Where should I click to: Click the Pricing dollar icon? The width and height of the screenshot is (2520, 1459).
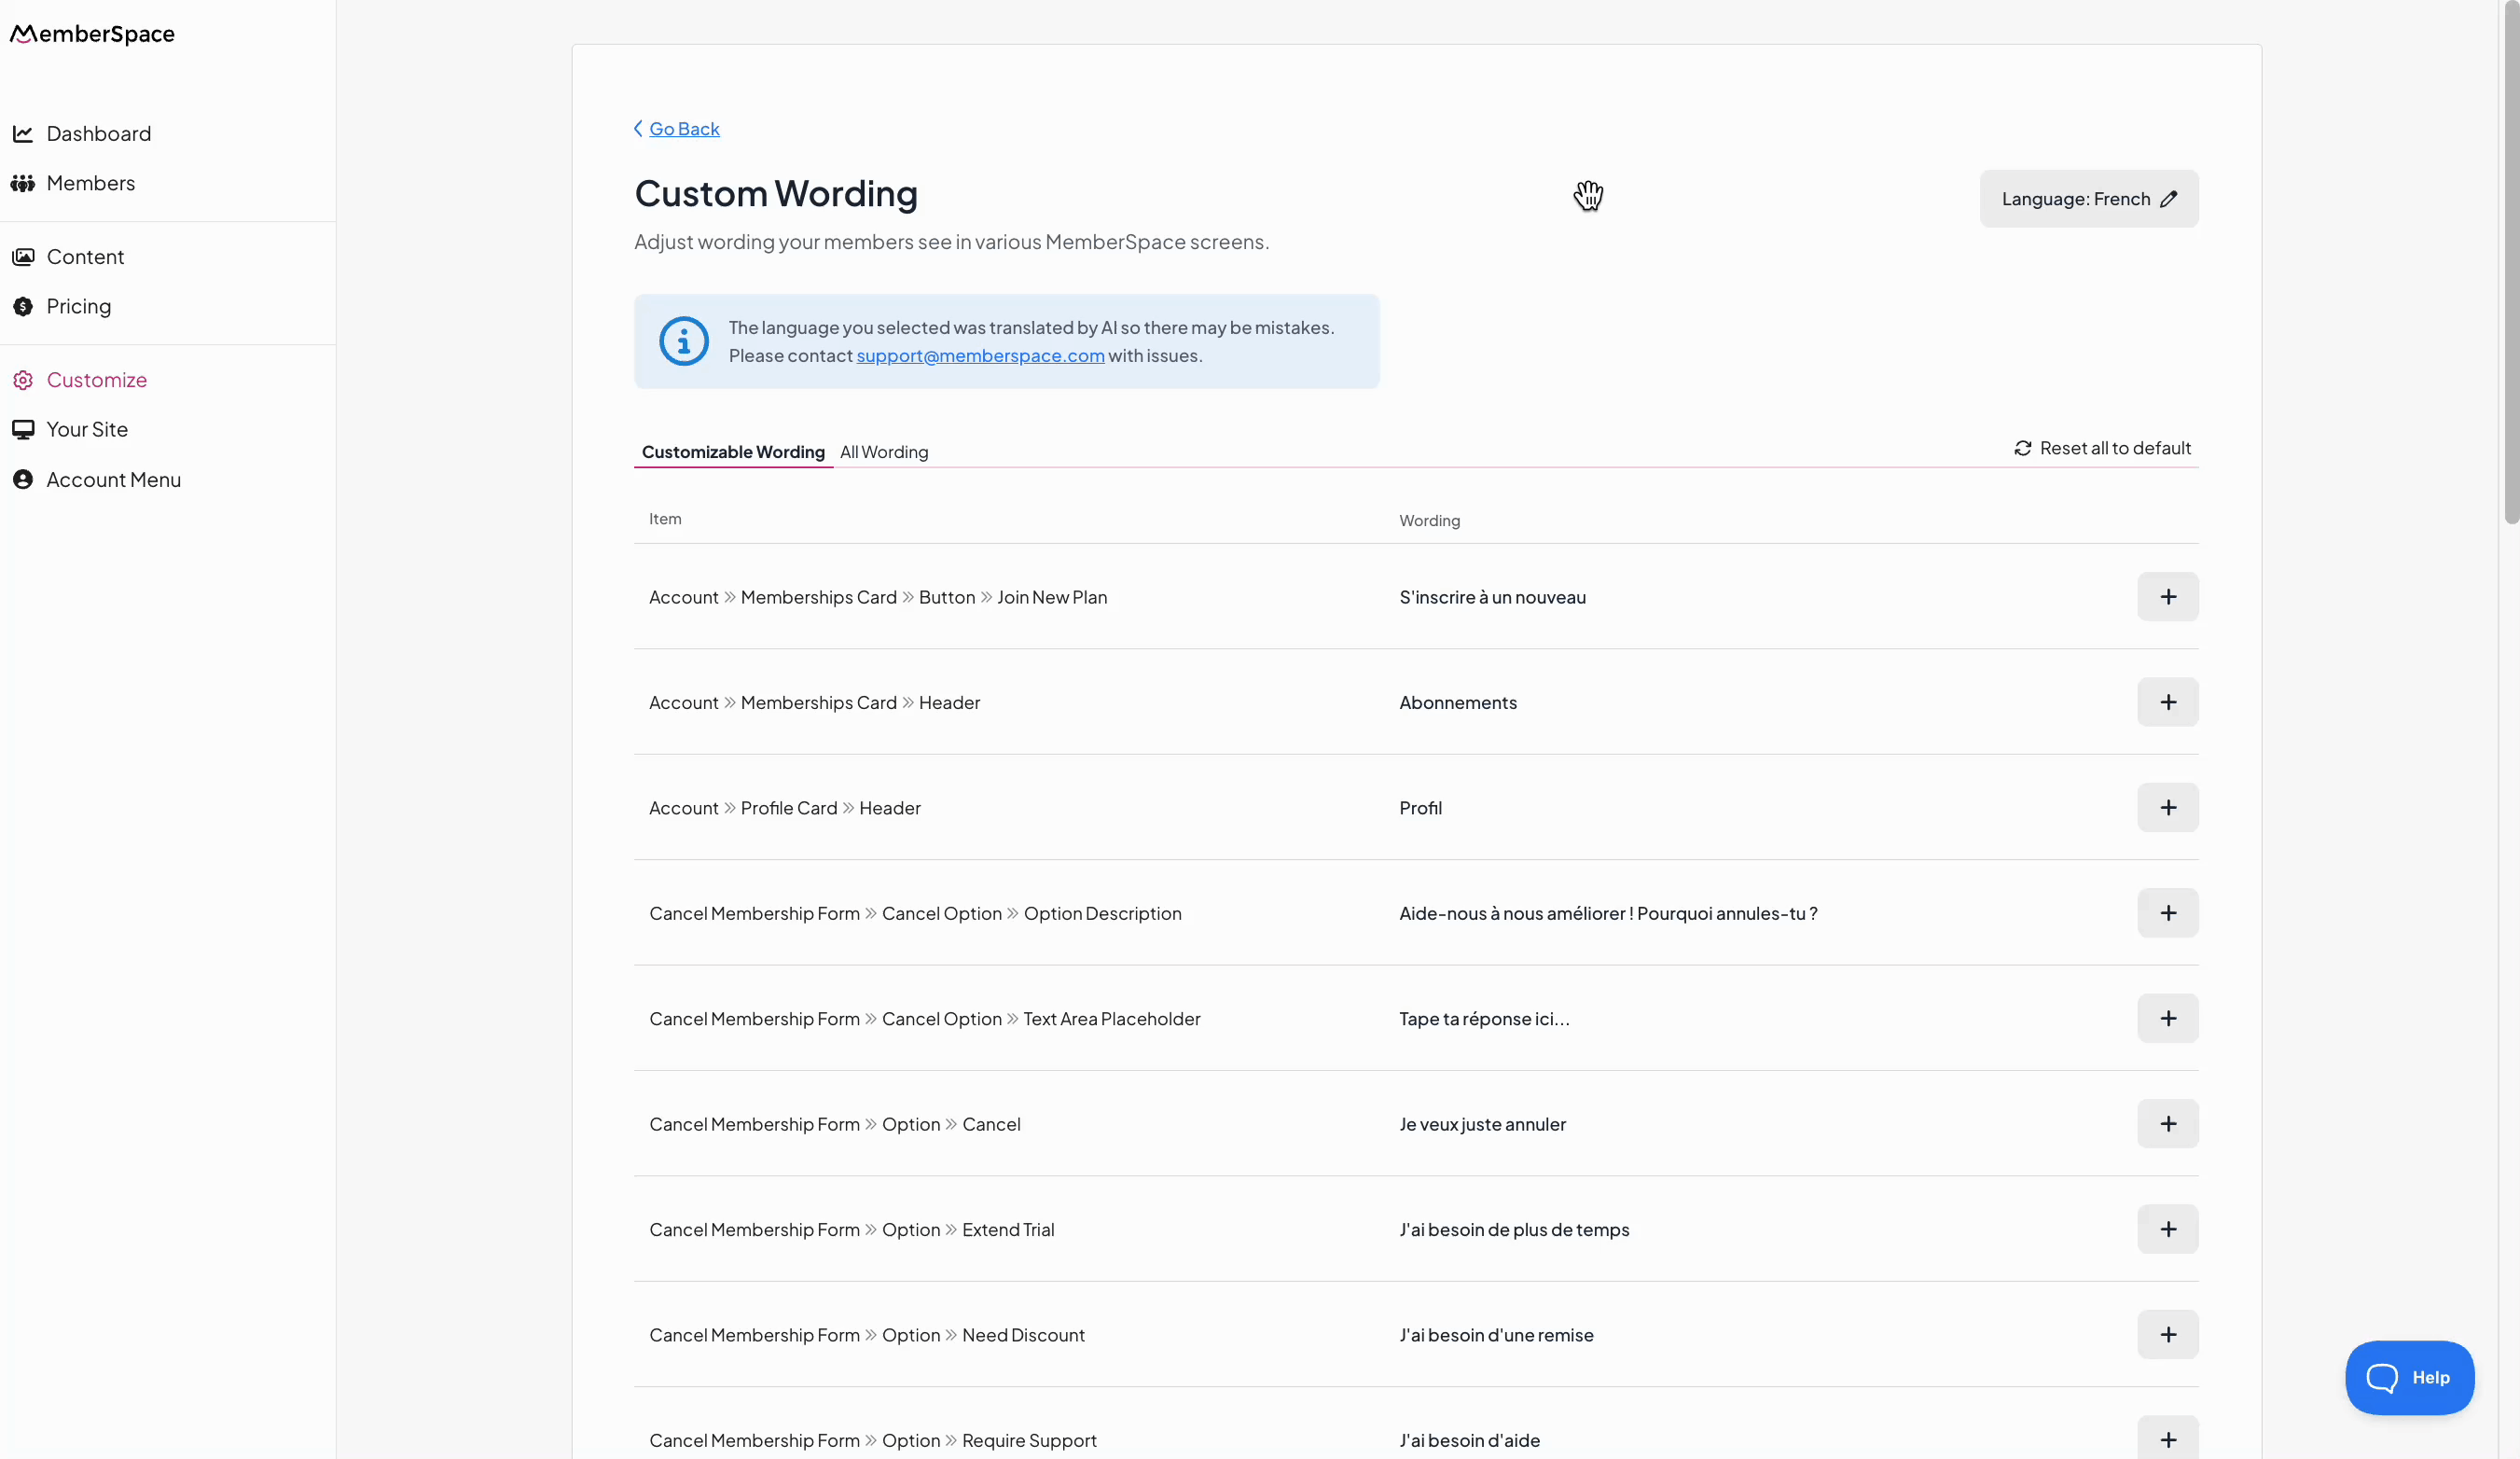(23, 306)
